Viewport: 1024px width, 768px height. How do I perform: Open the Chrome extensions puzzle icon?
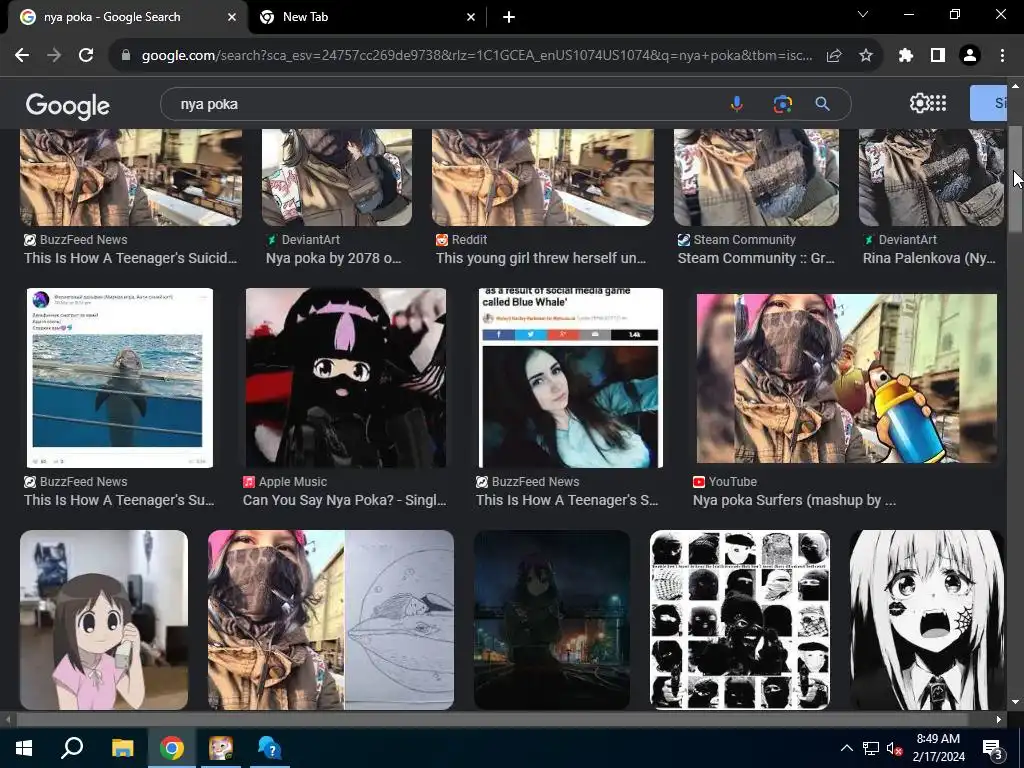coord(905,56)
